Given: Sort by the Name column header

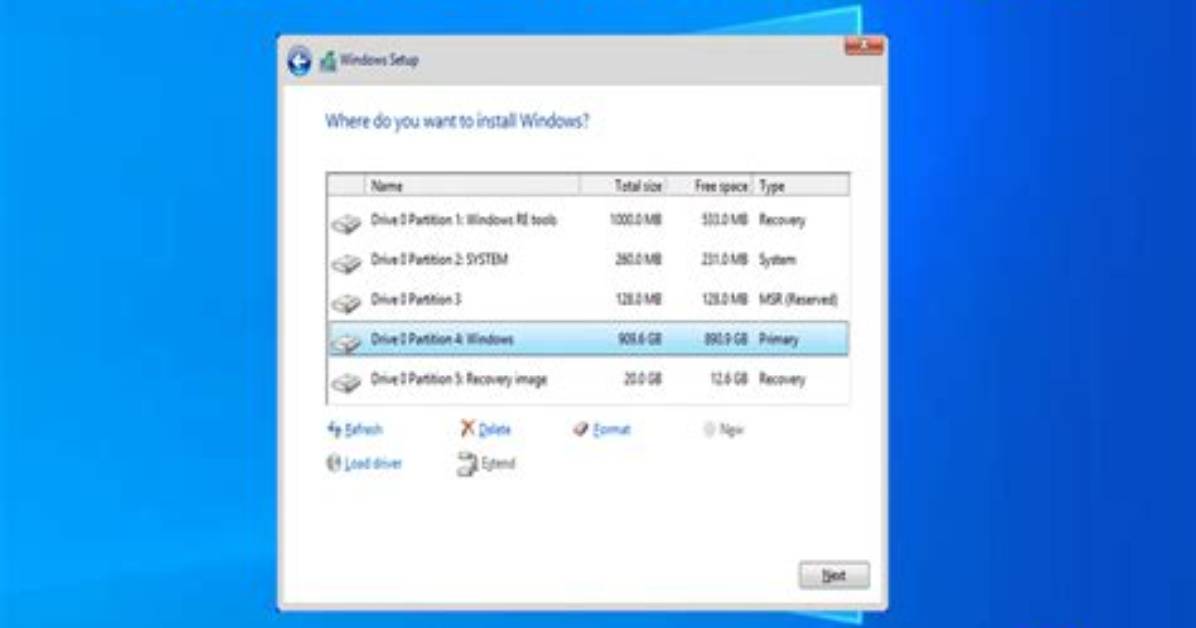Looking at the screenshot, I should (x=471, y=185).
